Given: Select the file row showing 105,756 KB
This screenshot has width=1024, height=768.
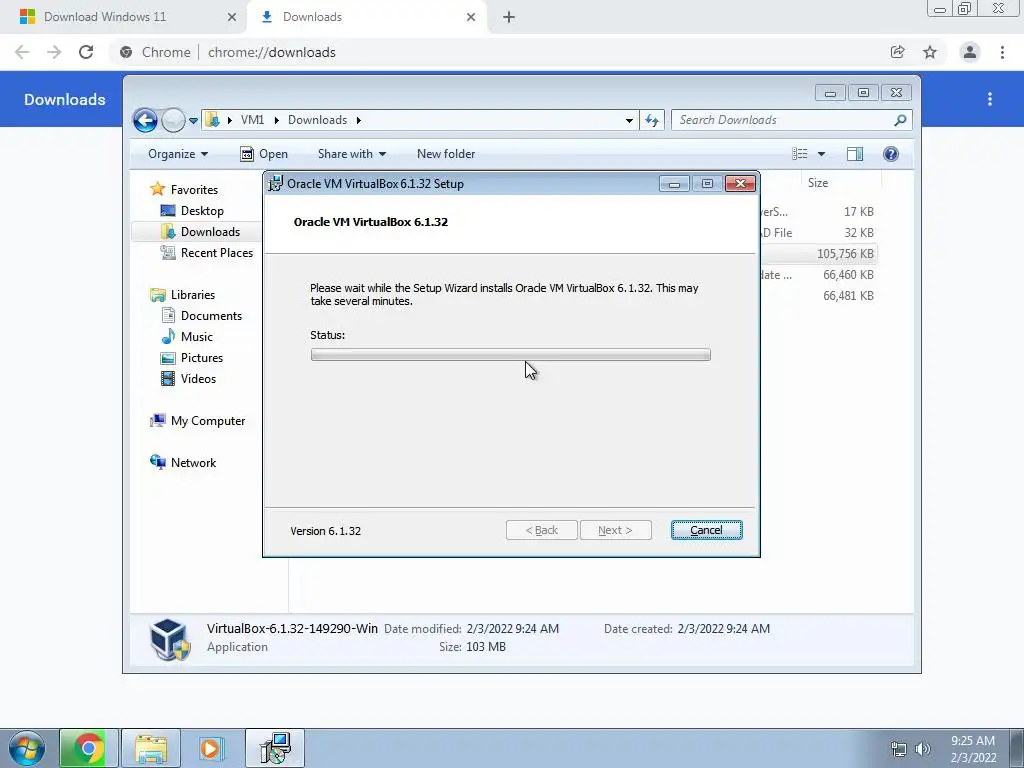Looking at the screenshot, I should 818,253.
